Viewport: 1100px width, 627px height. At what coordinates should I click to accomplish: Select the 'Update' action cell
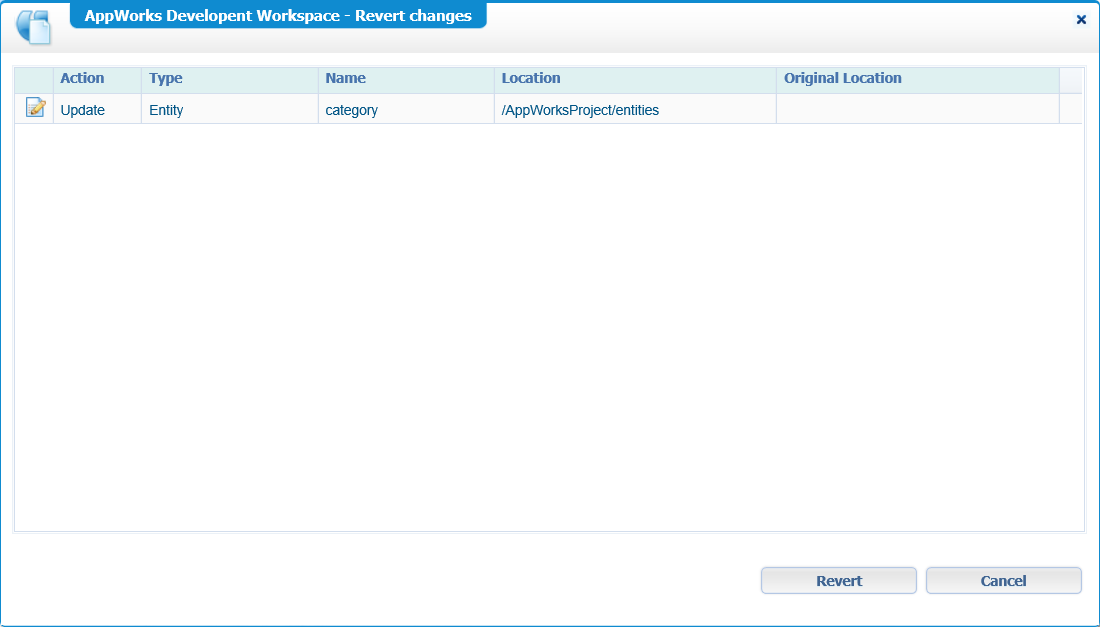[x=97, y=110]
